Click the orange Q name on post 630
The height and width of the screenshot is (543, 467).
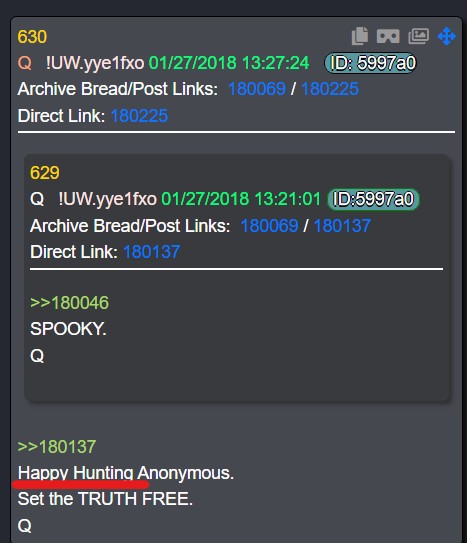pos(25,63)
